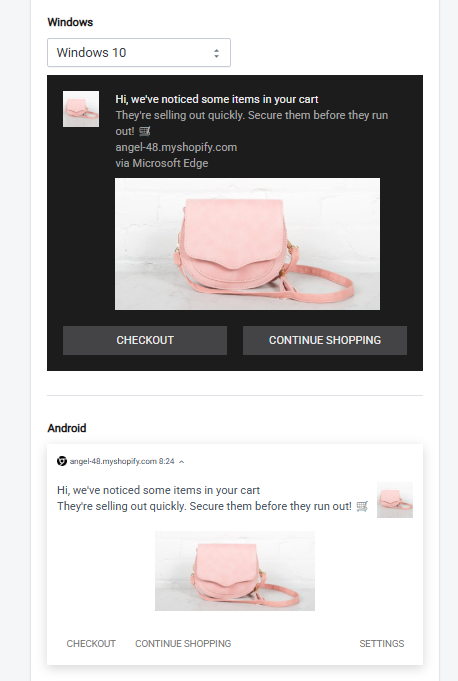The image size is (458, 681).
Task: Click the Windows notification title about cart items
Action: pyautogui.click(x=217, y=99)
